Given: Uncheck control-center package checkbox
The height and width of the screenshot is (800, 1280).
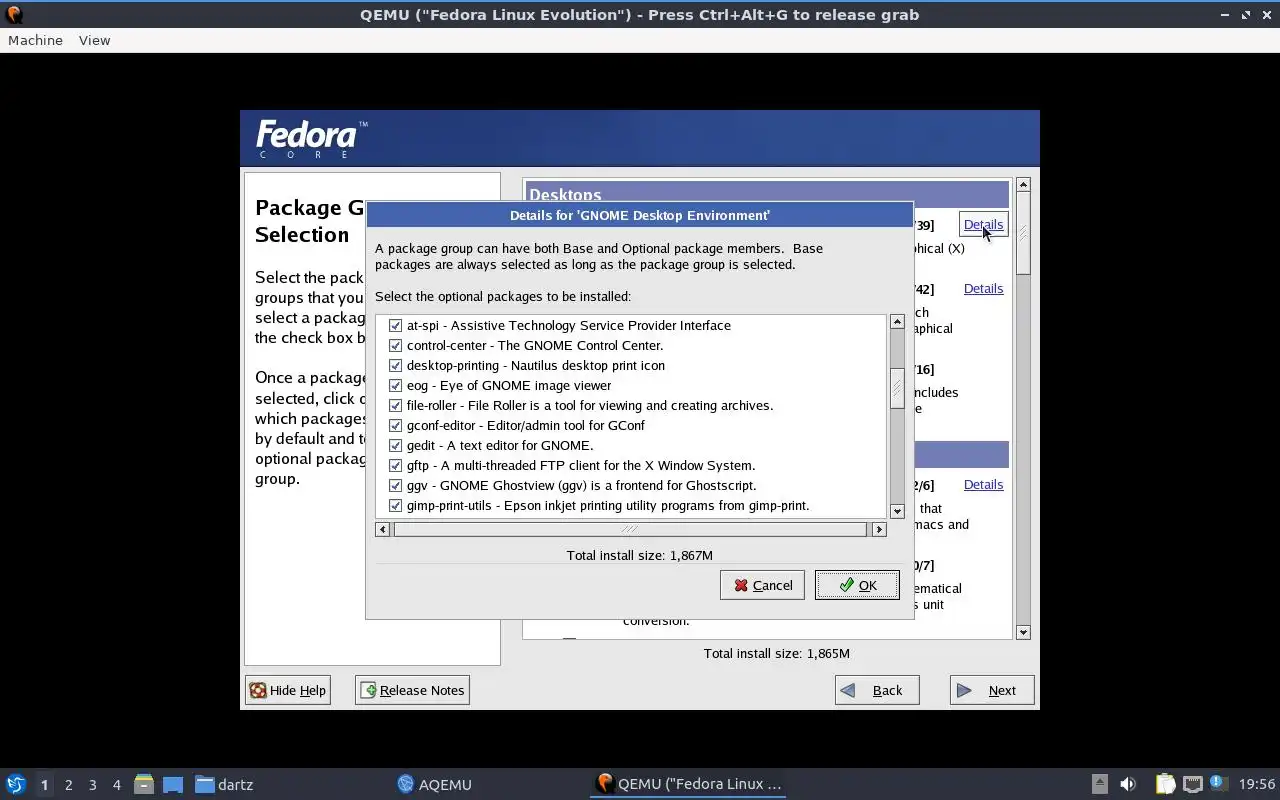Looking at the screenshot, I should (x=395, y=345).
